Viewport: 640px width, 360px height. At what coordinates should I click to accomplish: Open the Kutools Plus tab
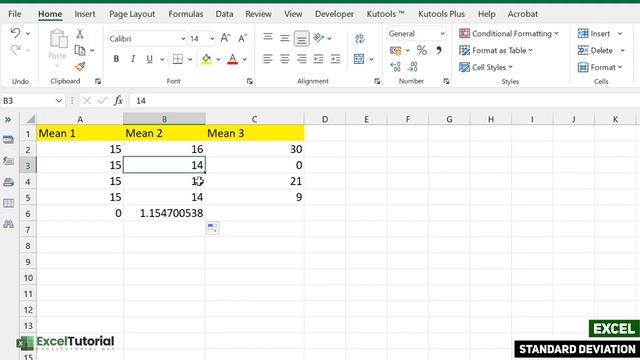coord(441,14)
